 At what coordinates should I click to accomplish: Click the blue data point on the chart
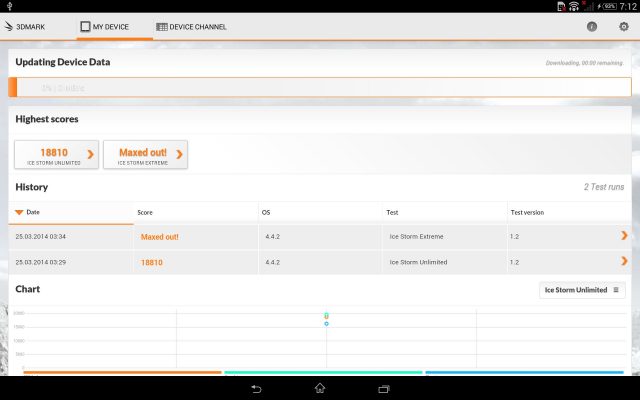pos(327,324)
